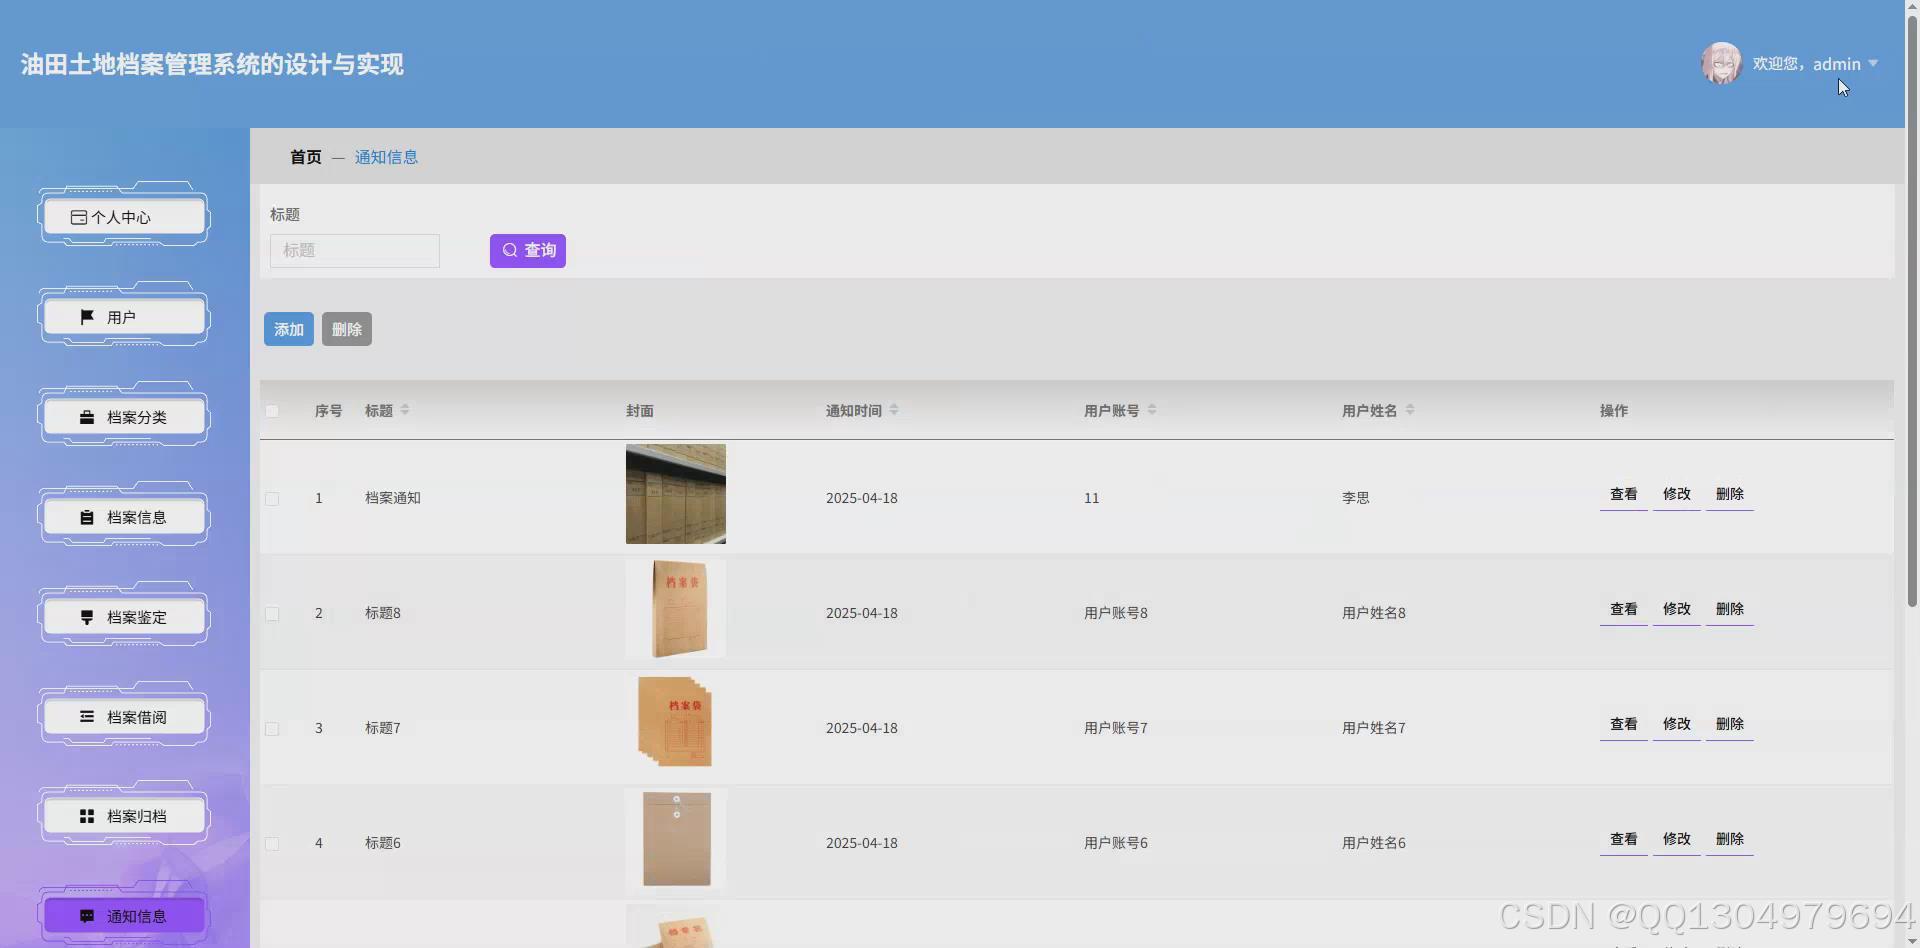The width and height of the screenshot is (1920, 948).
Task: Click the icon beside 档案鉴定
Action: 87,617
